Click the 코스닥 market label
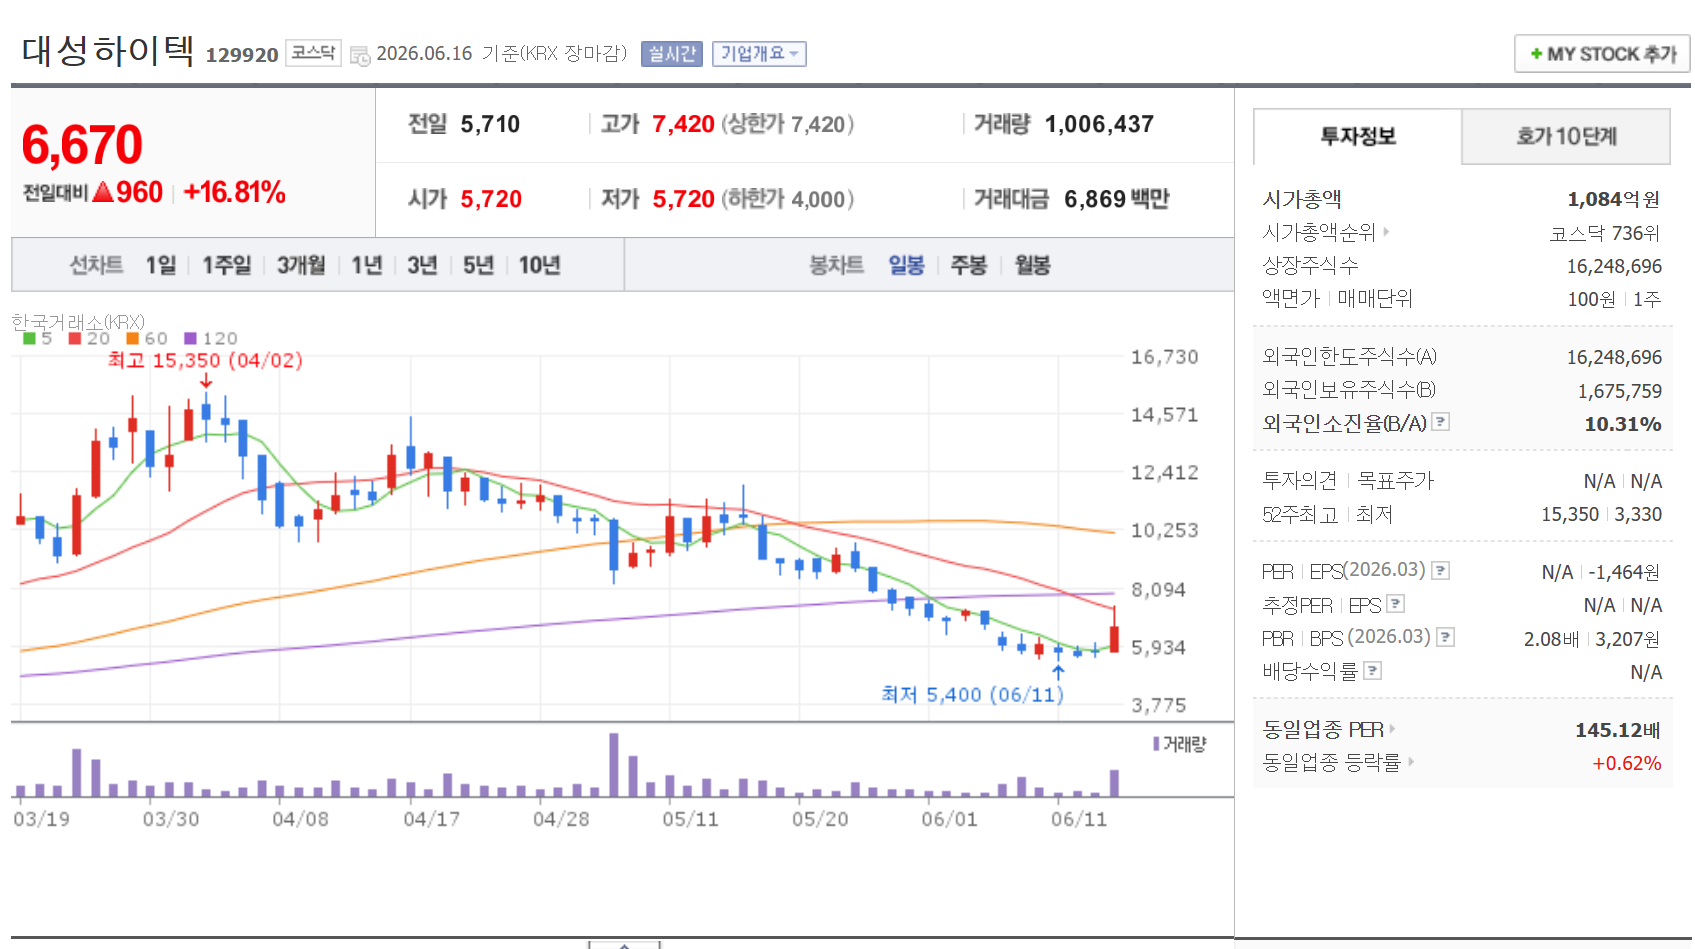The height and width of the screenshot is (949, 1695). (313, 53)
